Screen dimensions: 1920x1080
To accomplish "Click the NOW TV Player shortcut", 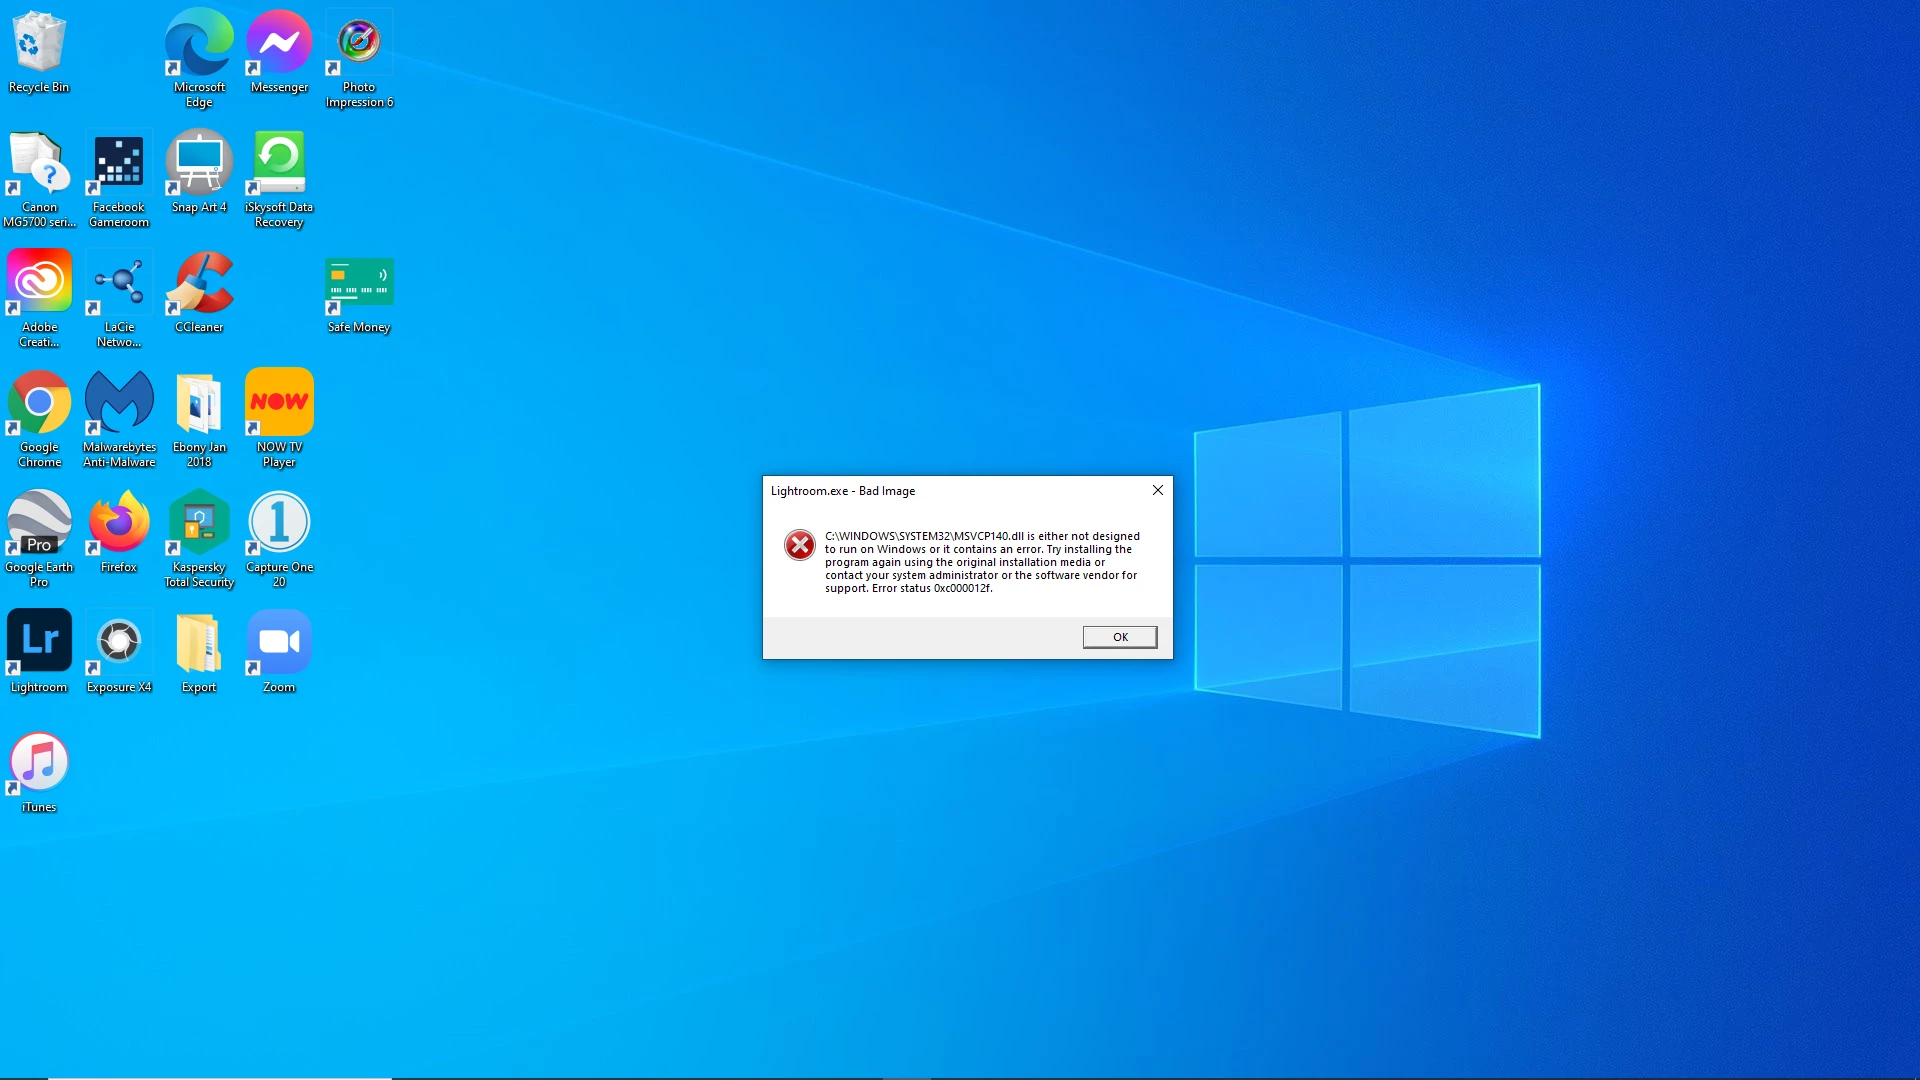I will [279, 402].
